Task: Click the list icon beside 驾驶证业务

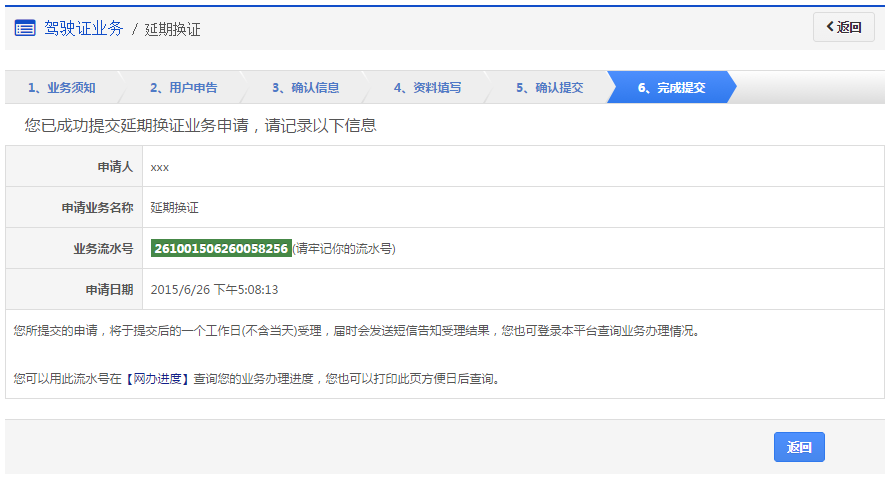Action: pyautogui.click(x=25, y=28)
